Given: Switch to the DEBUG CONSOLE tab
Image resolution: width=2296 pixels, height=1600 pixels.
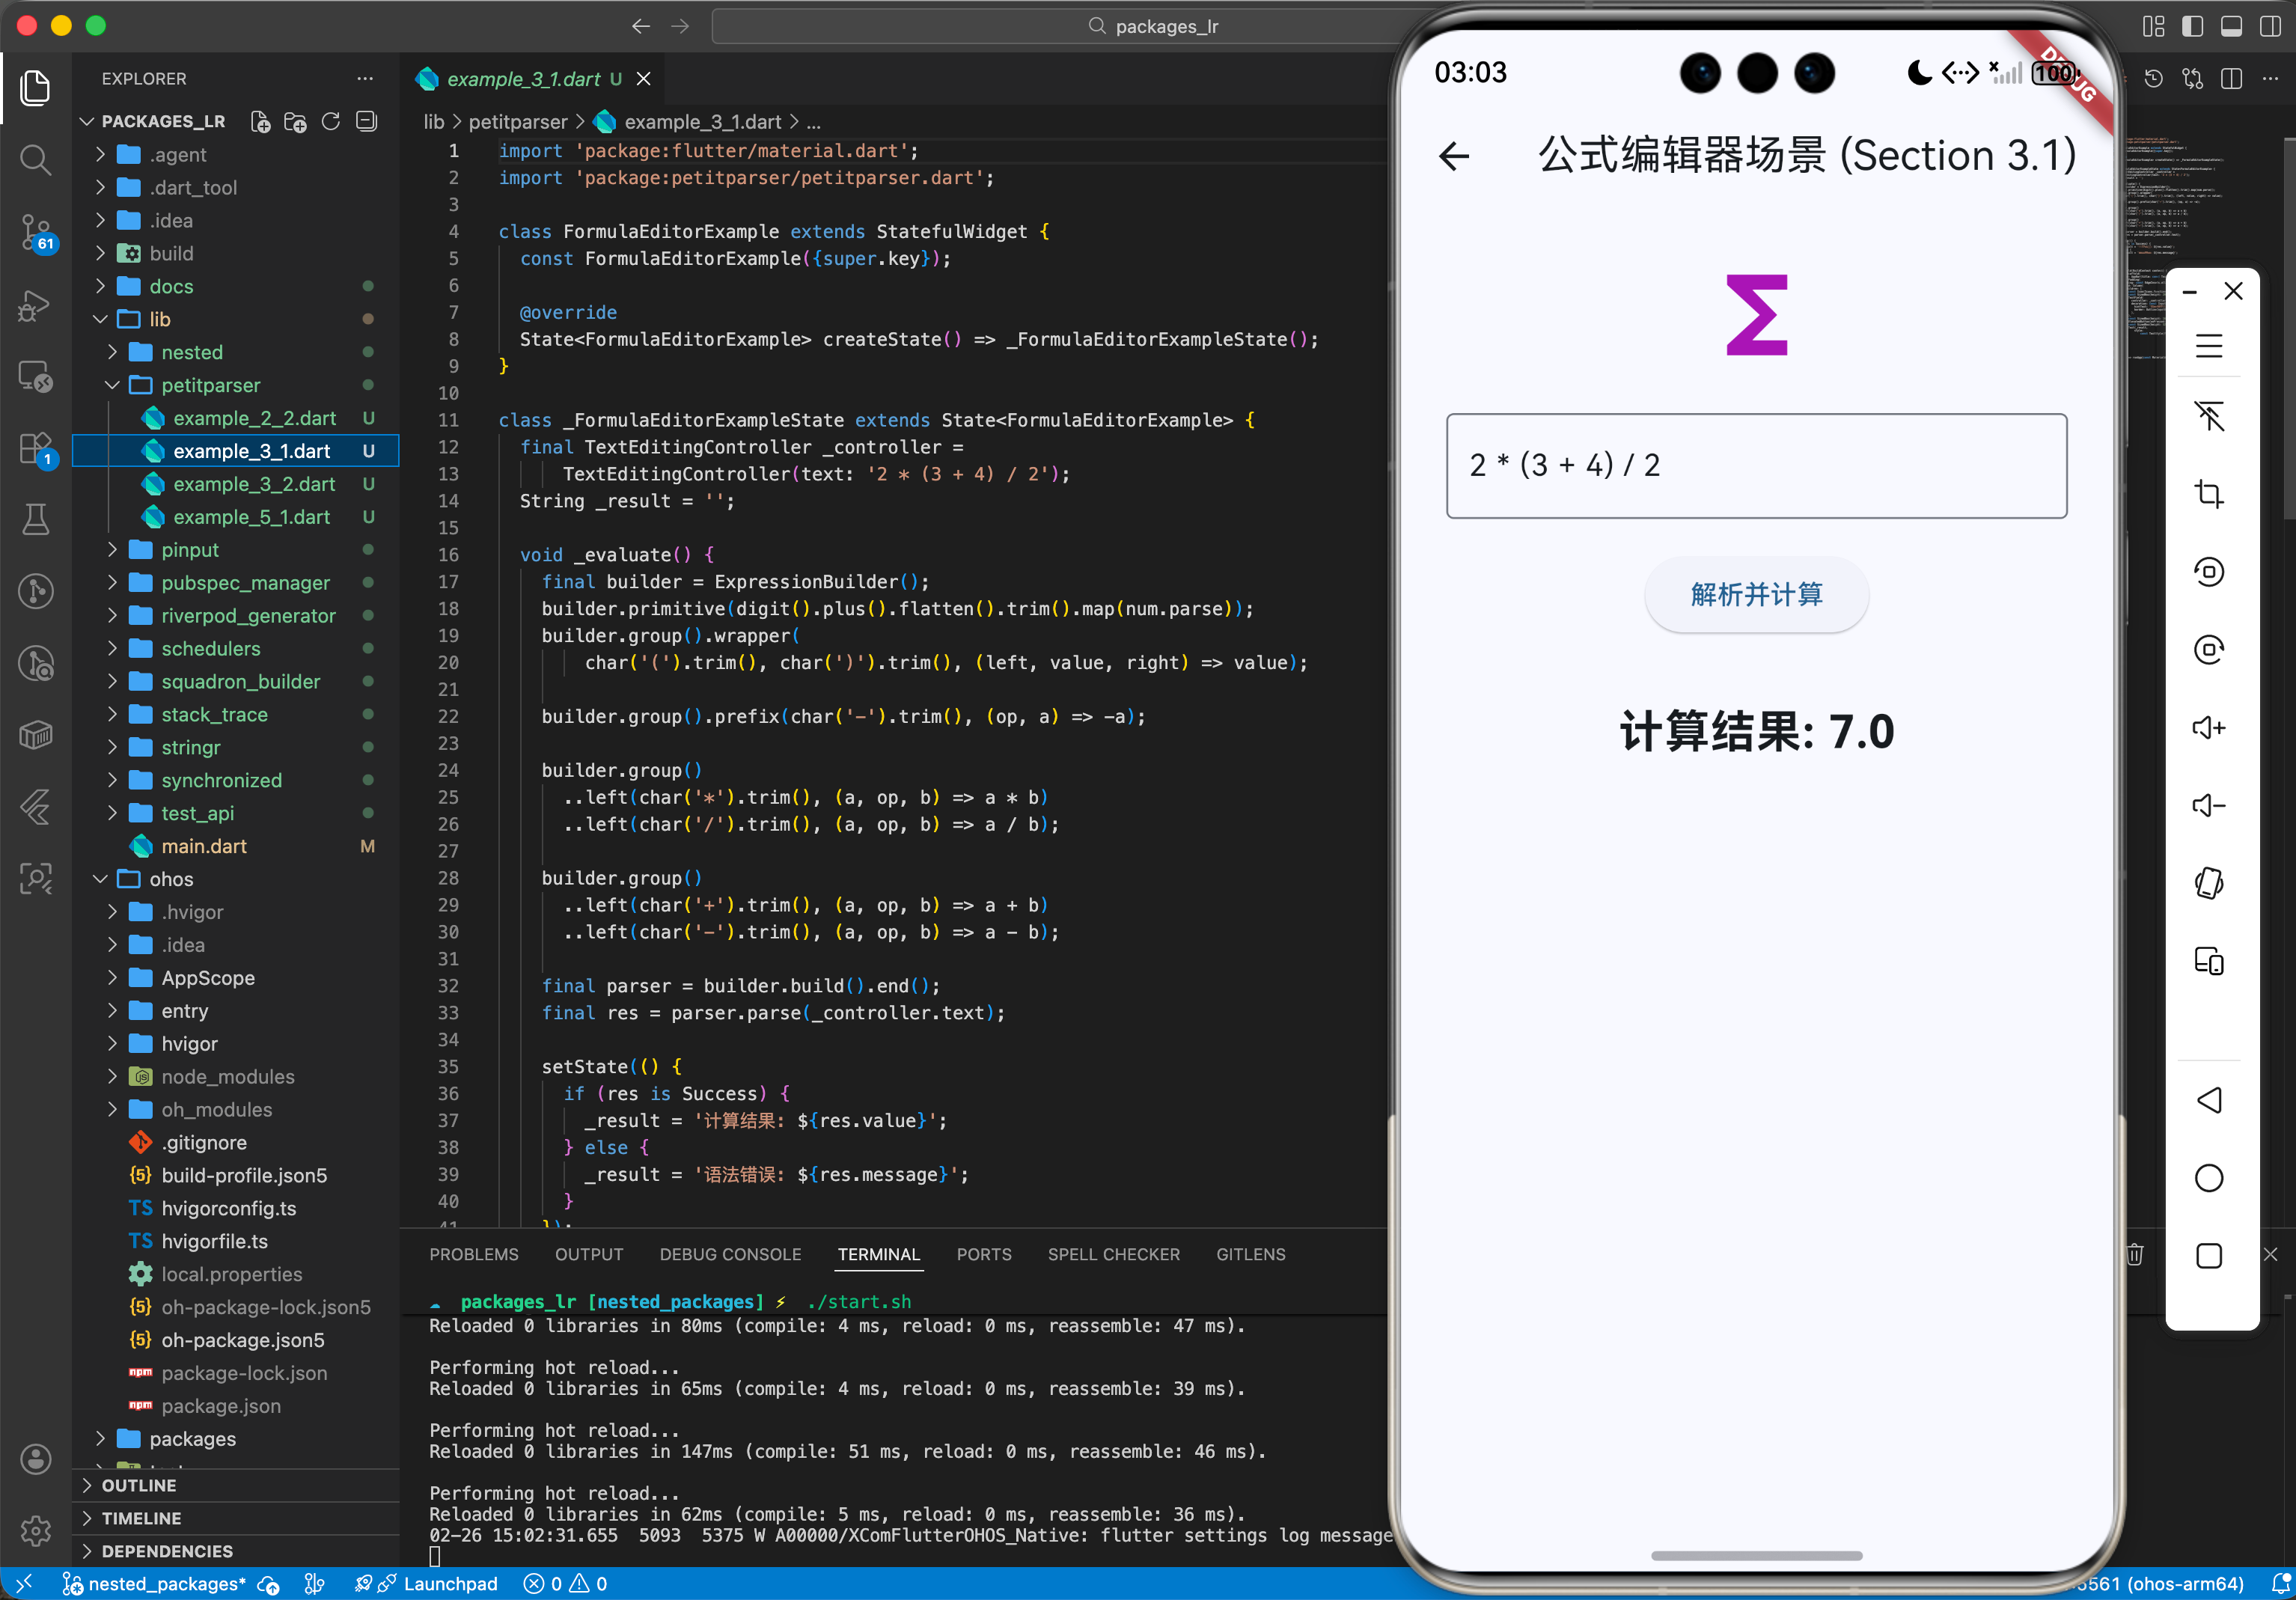Looking at the screenshot, I should [730, 1254].
